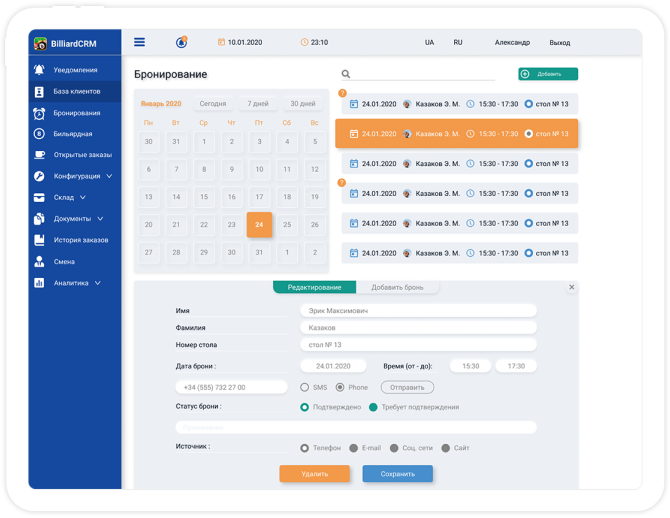Click the История заказов icon
This screenshot has height=518, width=670.
(x=39, y=240)
